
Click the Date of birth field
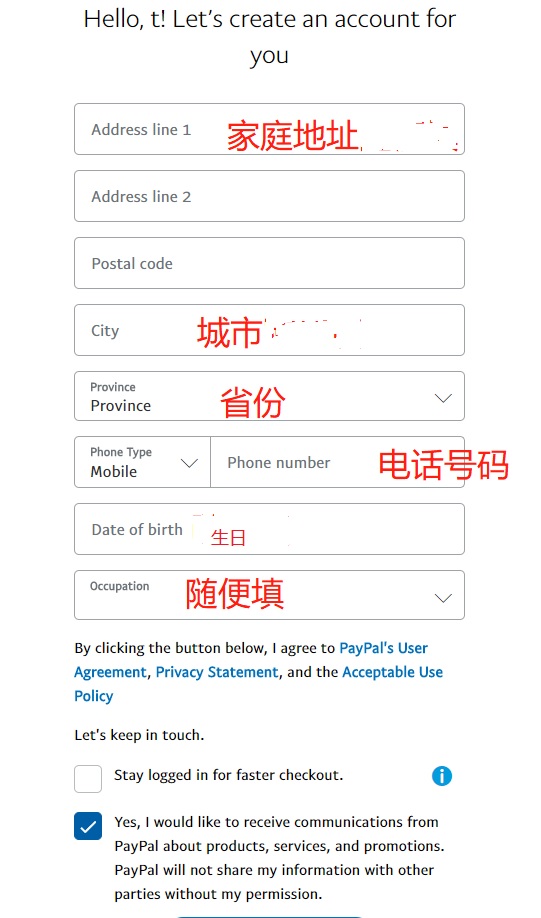(x=269, y=529)
